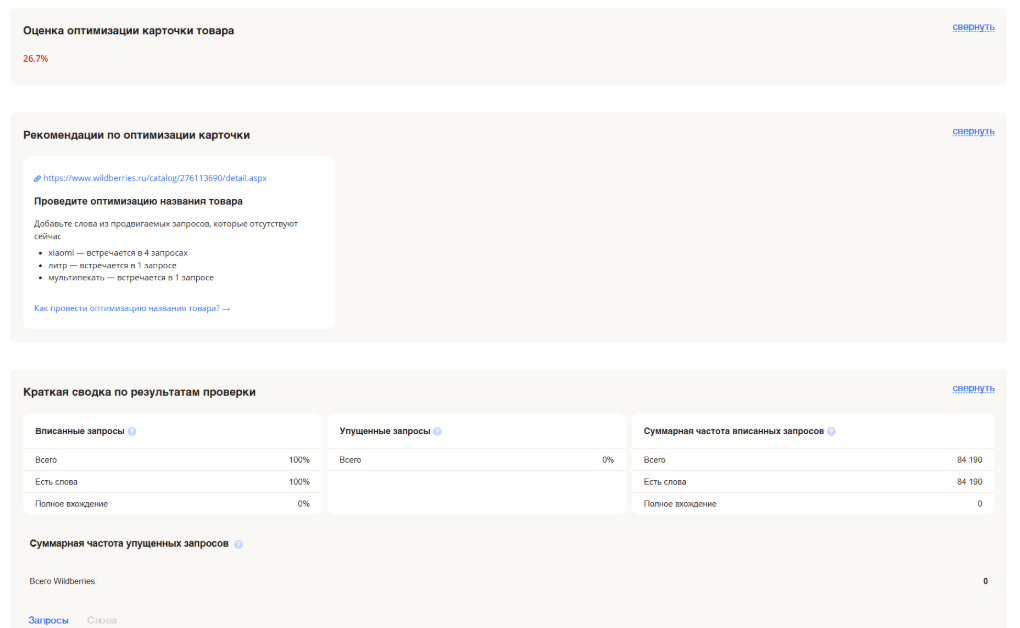Click help icon by Суммарная частота упущенных запросов

[x=238, y=544]
